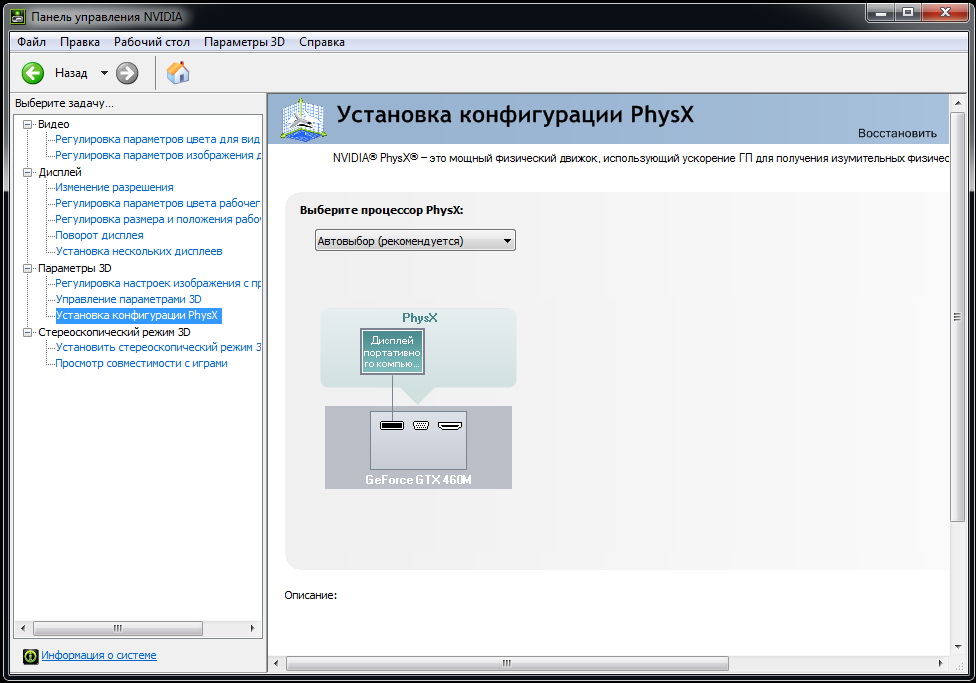Select the Видео tree heading

pos(54,125)
